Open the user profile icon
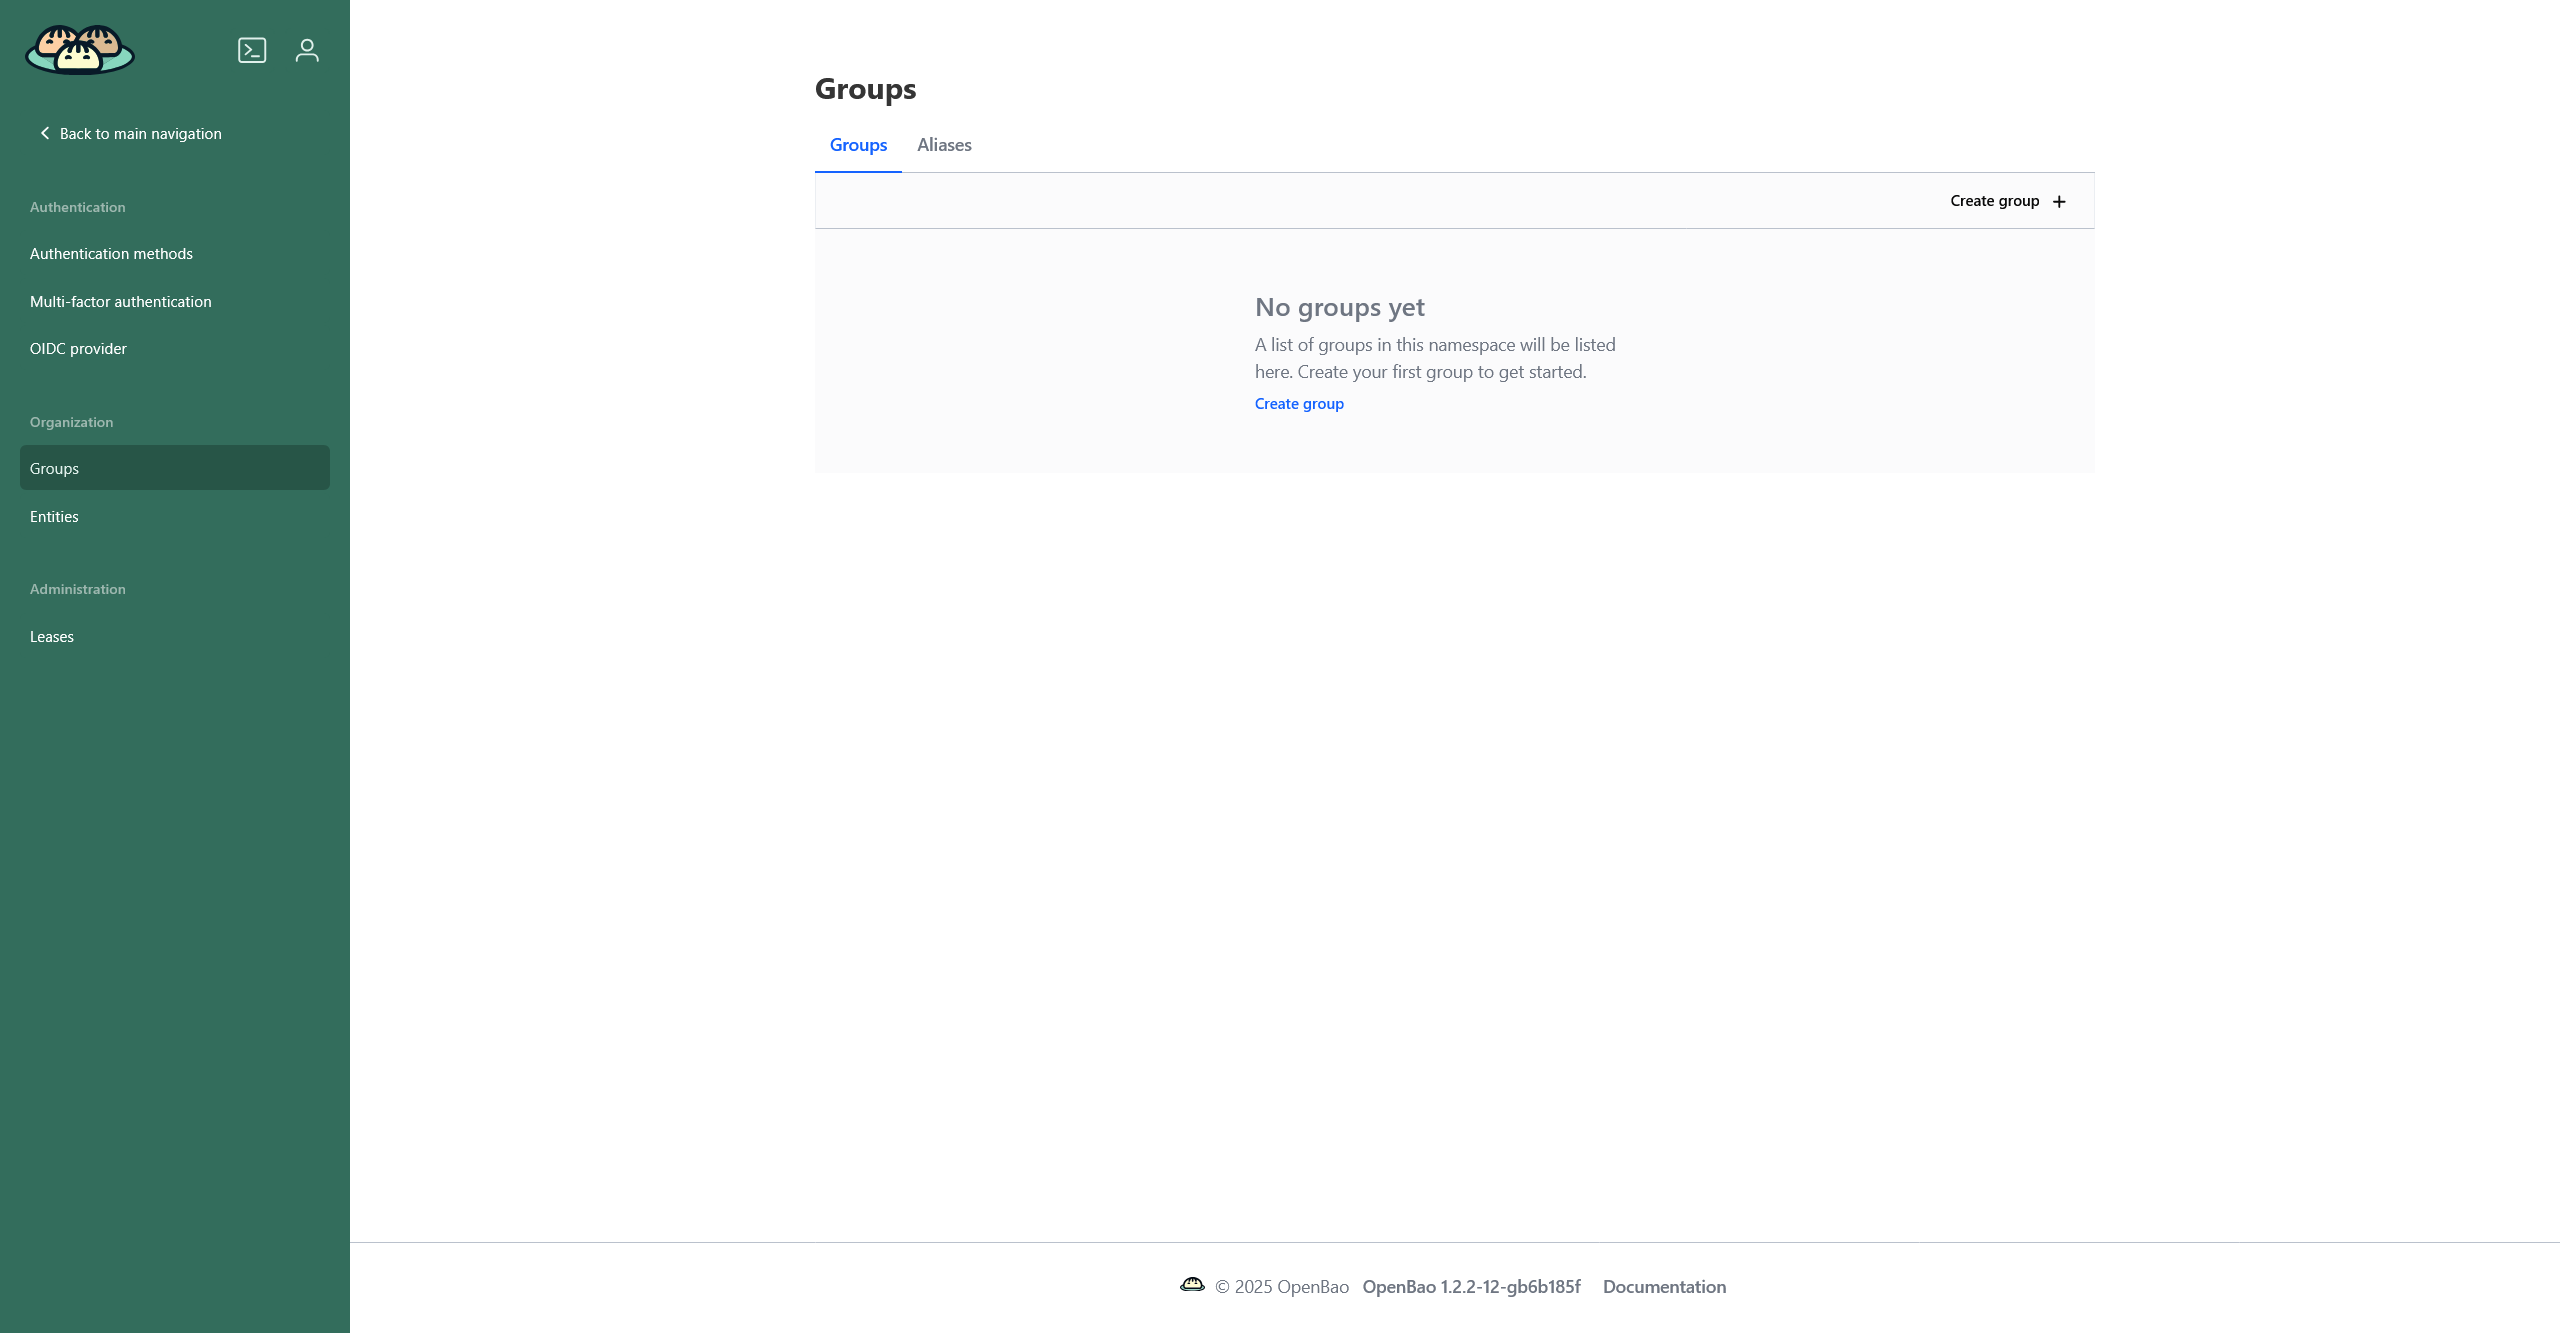 pos(307,49)
